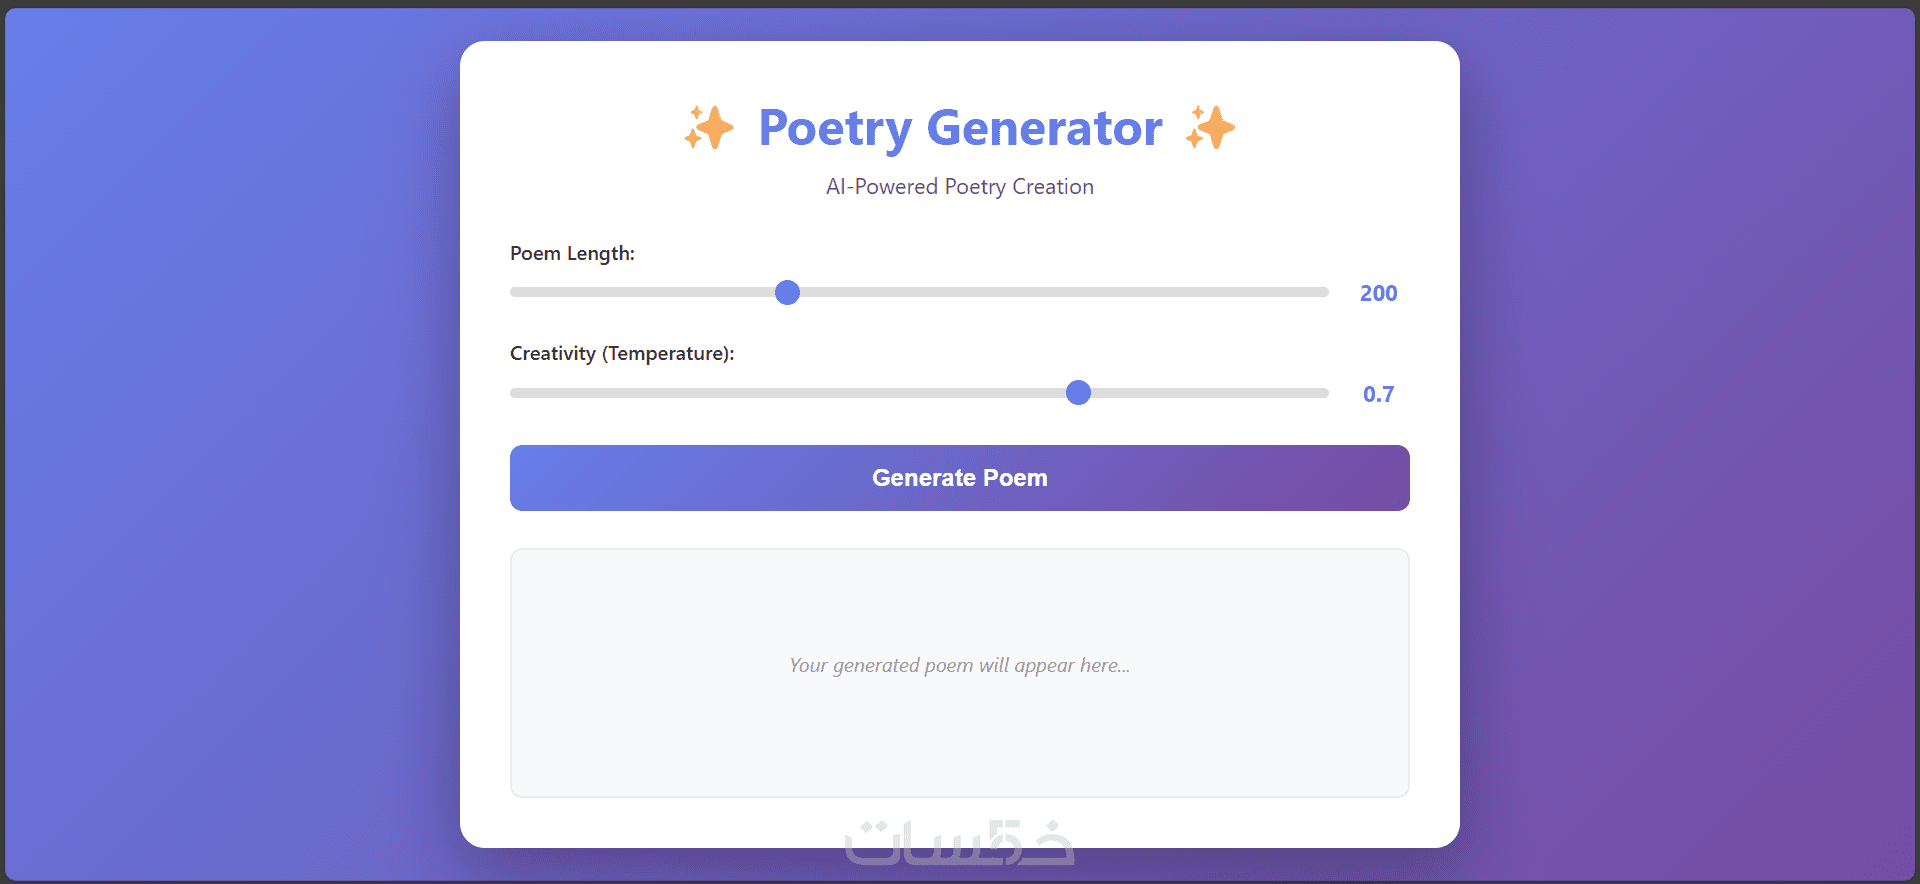1920x884 pixels.
Task: Set Creativity slider to its minimum end
Action: [x=514, y=393]
